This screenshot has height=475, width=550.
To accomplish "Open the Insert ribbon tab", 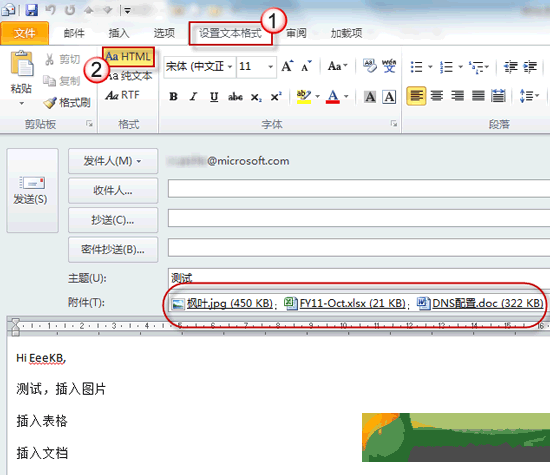I will point(119,33).
